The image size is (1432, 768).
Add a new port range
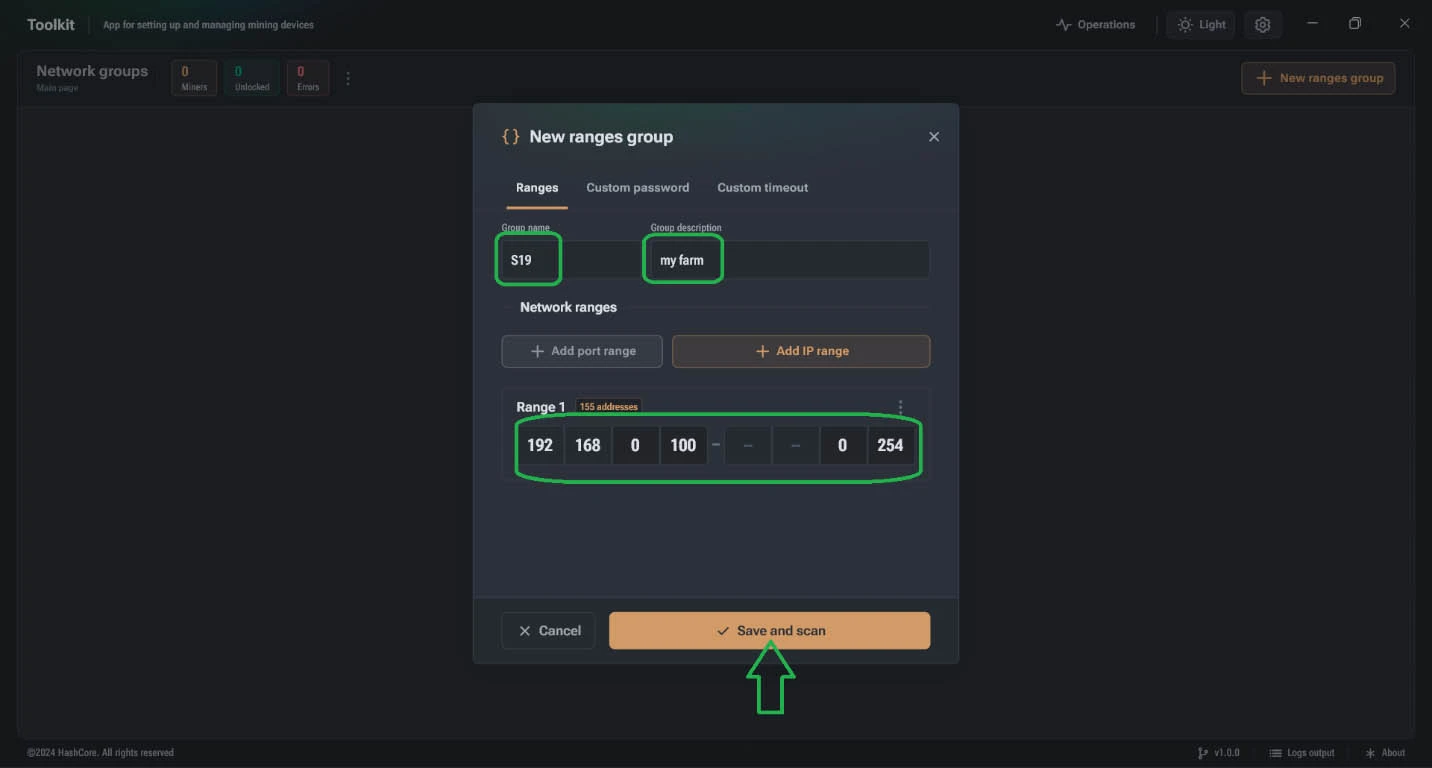click(582, 351)
